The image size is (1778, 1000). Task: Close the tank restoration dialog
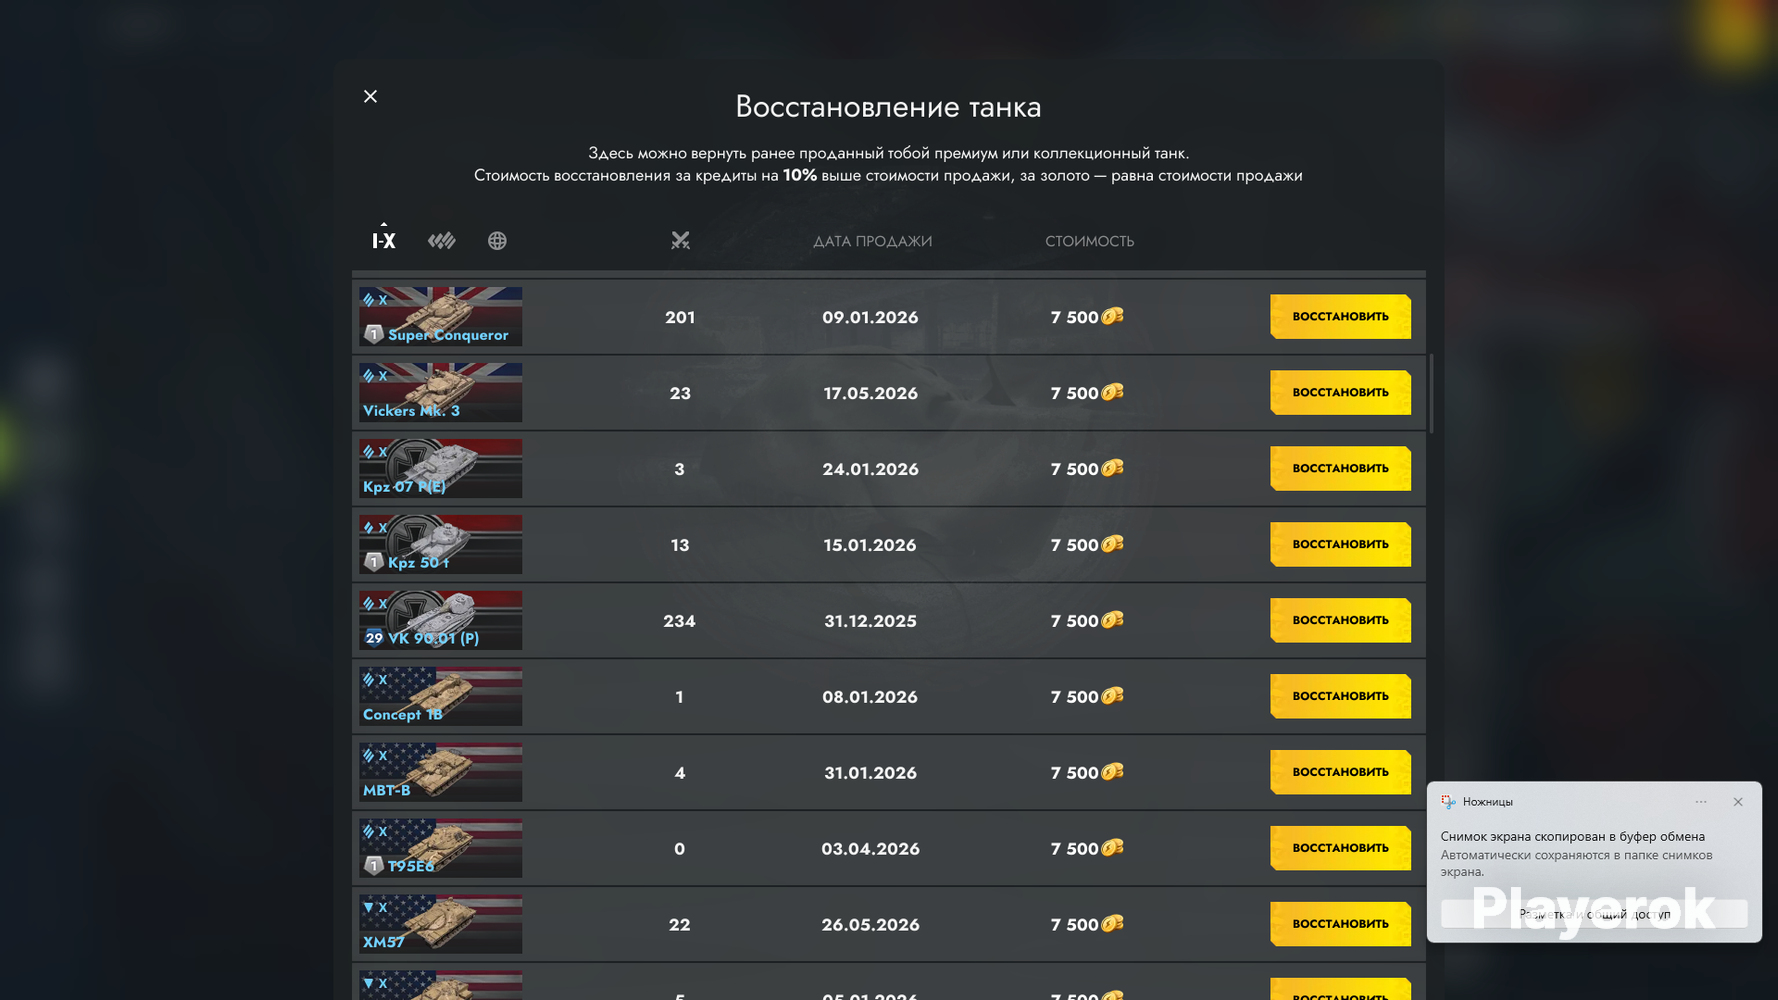[x=370, y=96]
